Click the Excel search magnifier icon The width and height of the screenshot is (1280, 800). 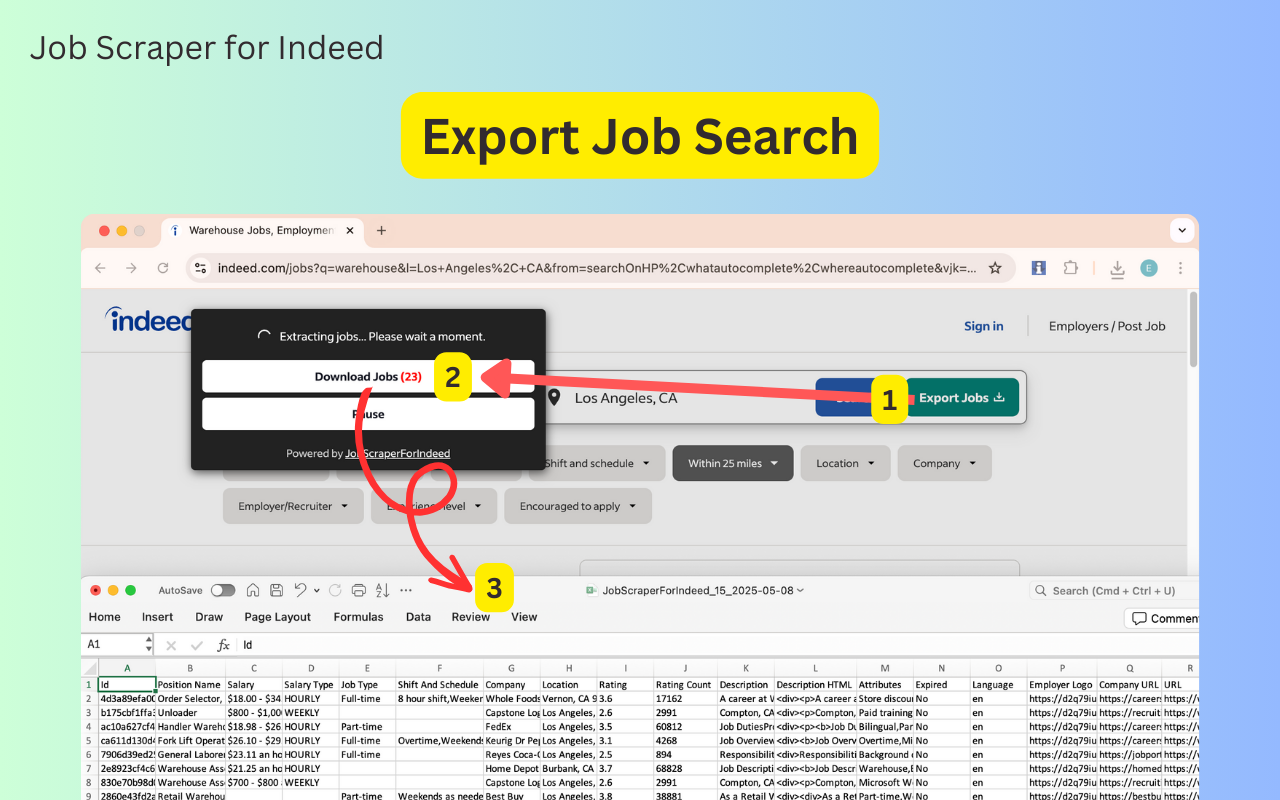point(1041,591)
